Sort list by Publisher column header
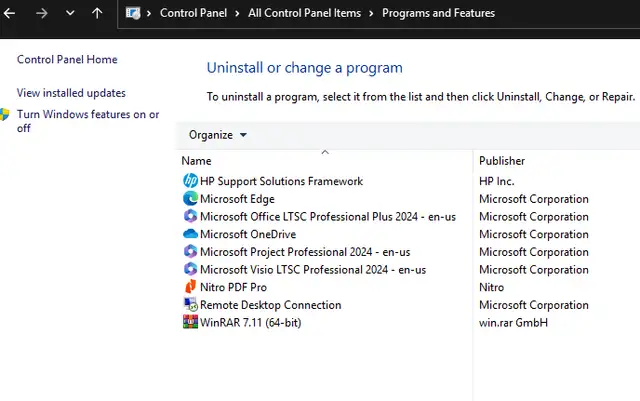 pyautogui.click(x=502, y=161)
